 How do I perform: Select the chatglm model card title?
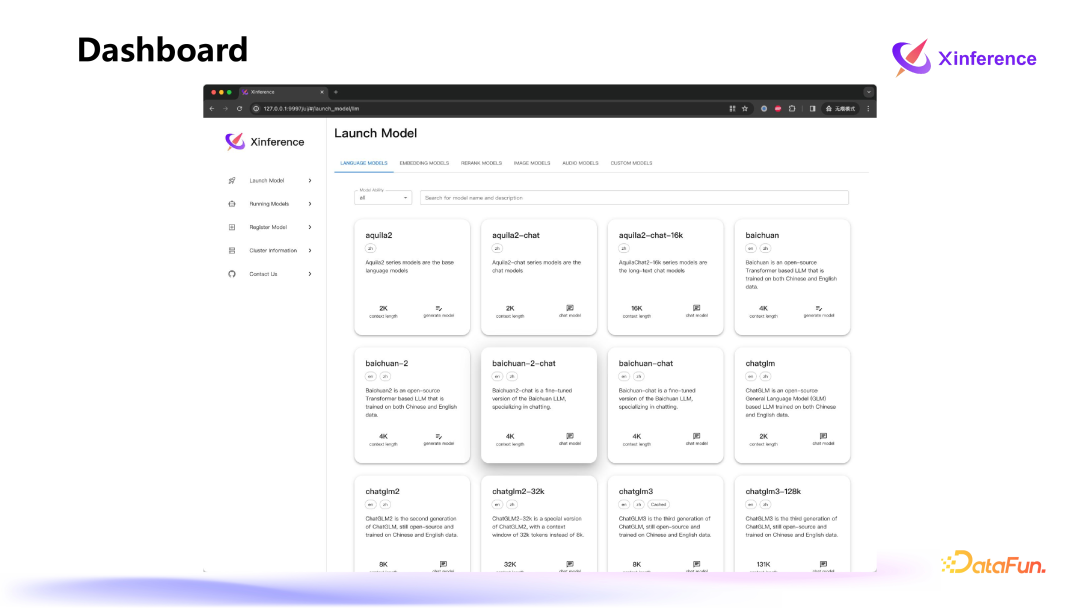[760, 364]
